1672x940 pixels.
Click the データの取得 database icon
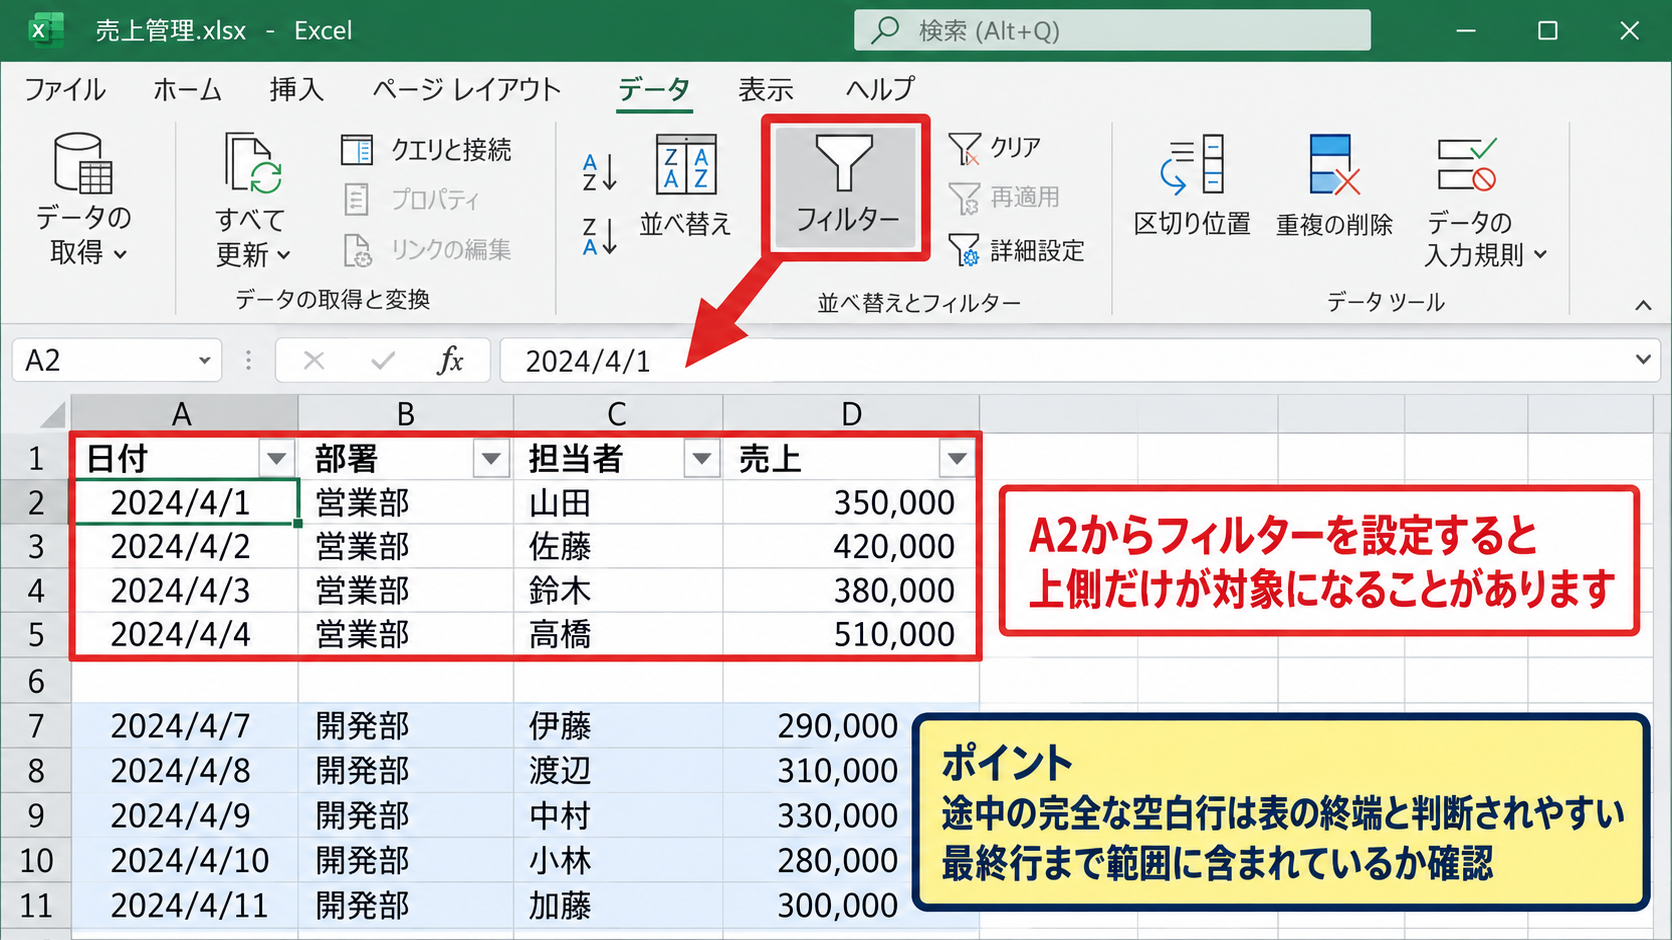tap(82, 162)
